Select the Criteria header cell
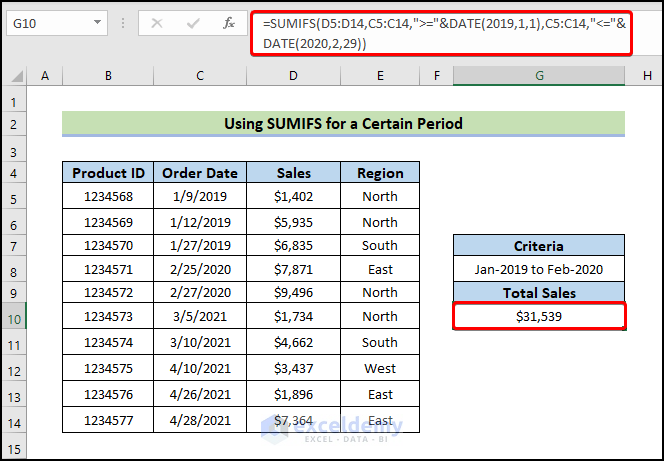Image resolution: width=664 pixels, height=461 pixels. [539, 245]
